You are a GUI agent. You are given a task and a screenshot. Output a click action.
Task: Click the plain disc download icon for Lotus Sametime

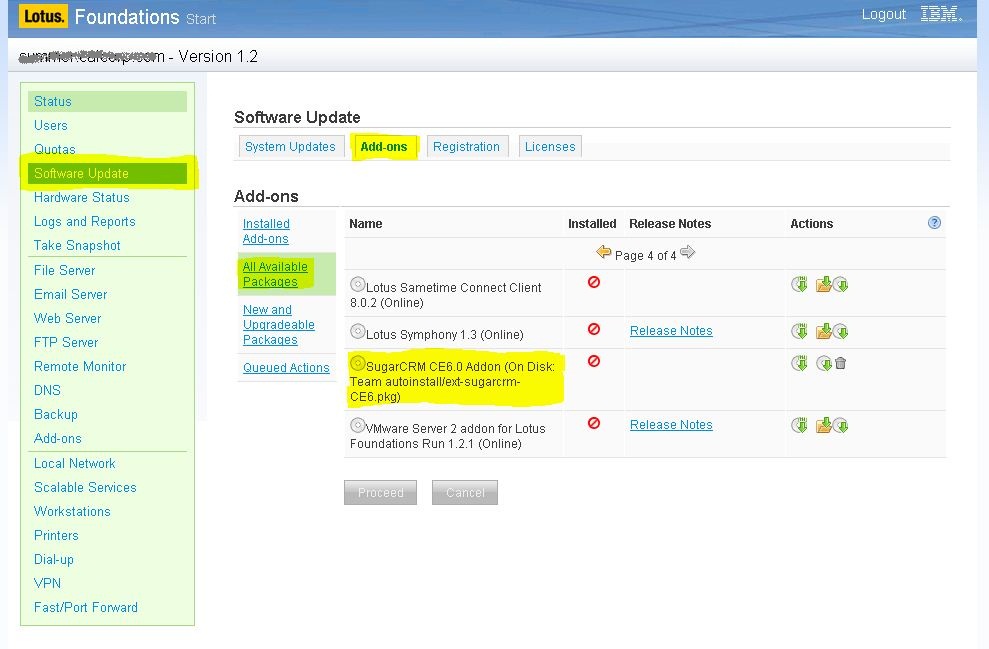coord(841,285)
